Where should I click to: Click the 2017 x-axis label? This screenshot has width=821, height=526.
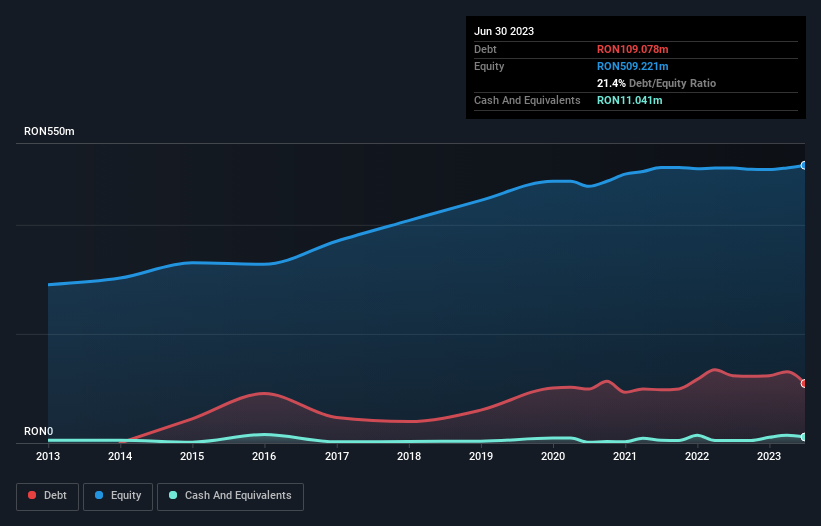(x=337, y=456)
